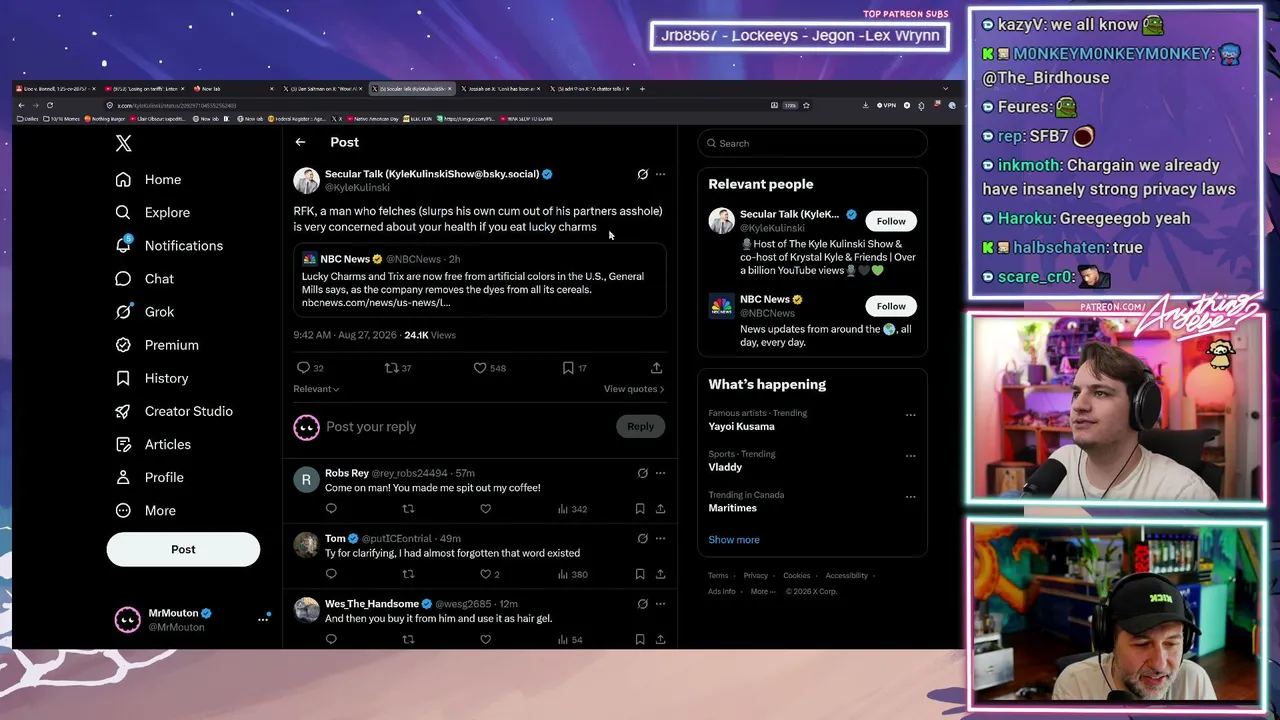Open Secular Talk's profile avatar on the post
The image size is (1280, 720).
click(306, 180)
